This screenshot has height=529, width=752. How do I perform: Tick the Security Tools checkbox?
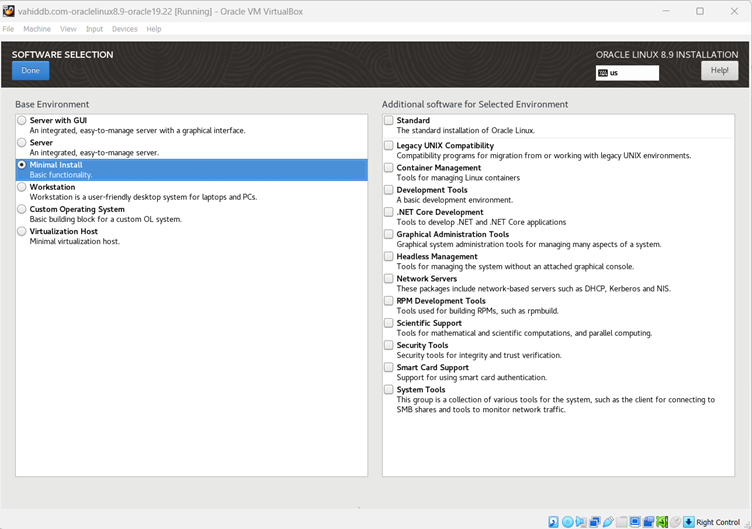point(389,345)
